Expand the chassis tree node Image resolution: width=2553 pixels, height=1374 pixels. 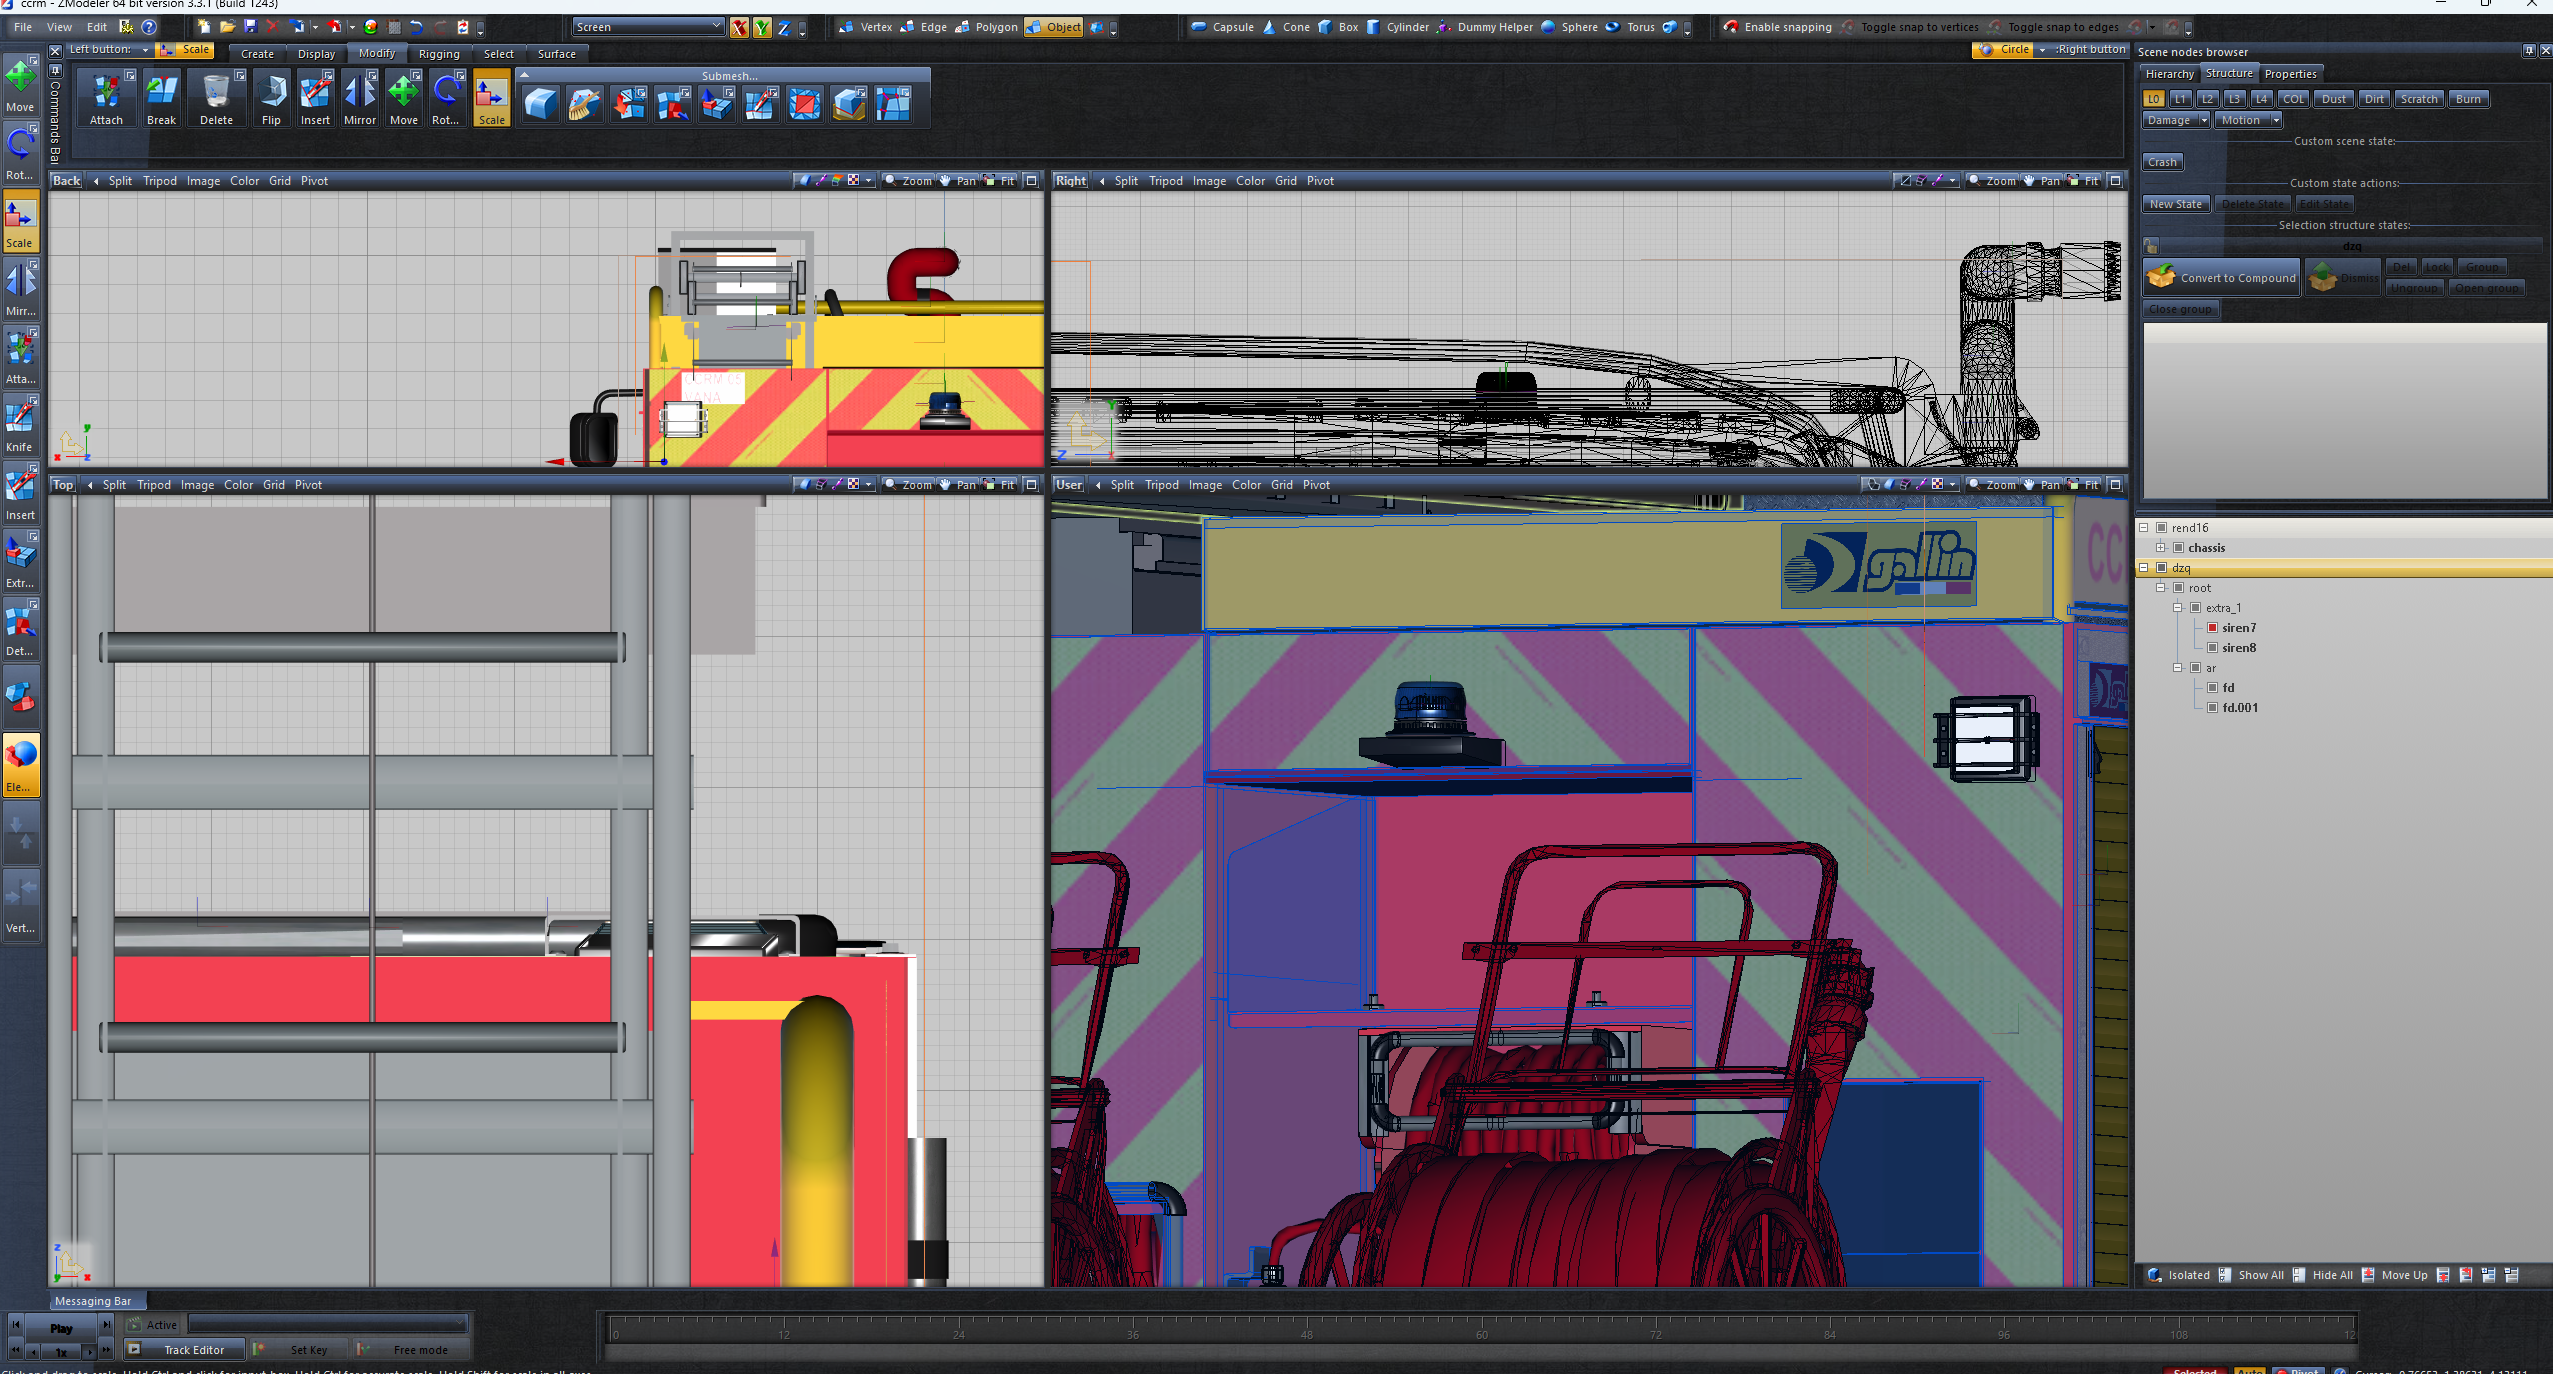point(2160,548)
